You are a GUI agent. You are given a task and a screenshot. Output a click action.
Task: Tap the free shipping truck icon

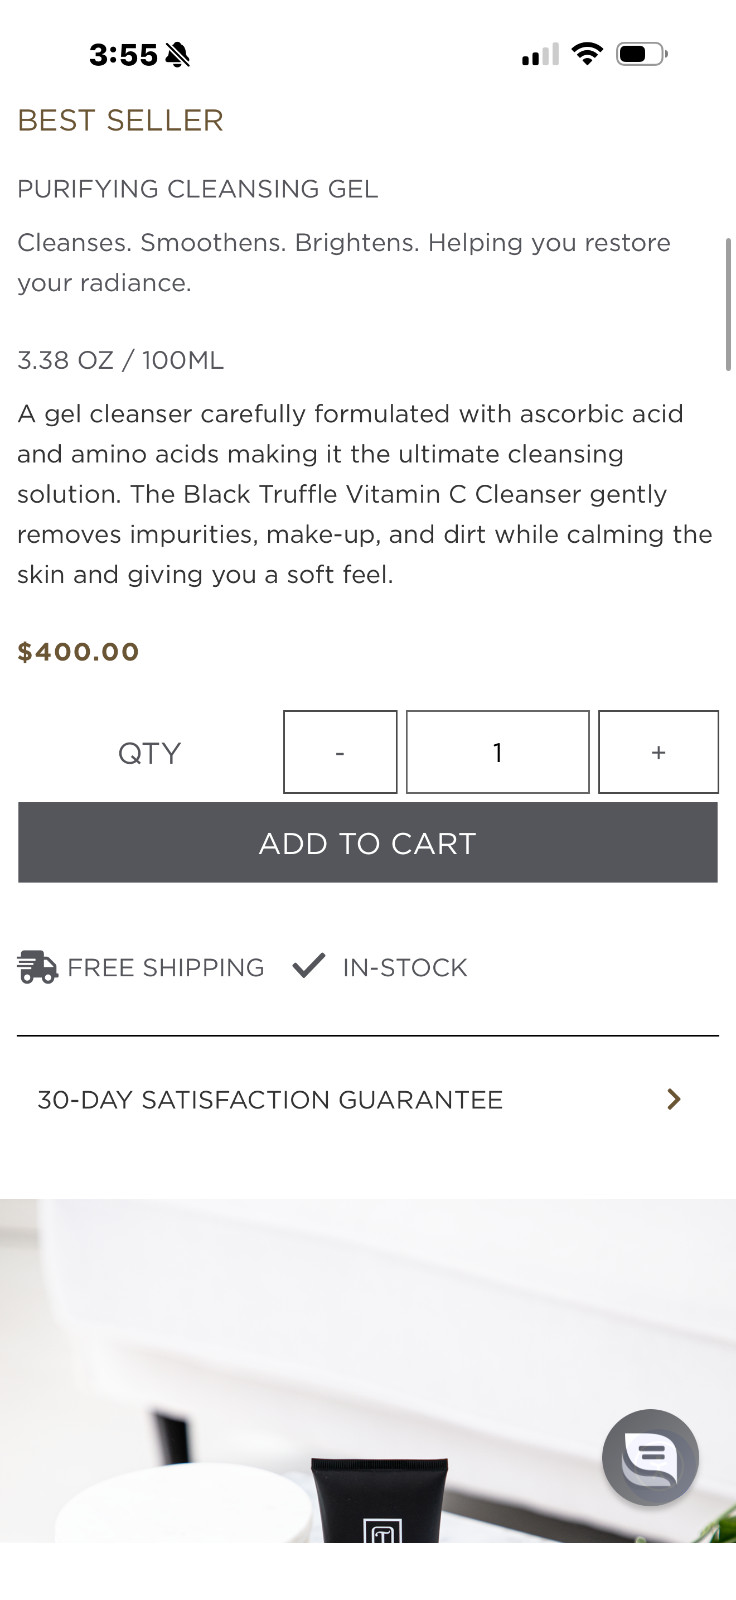click(38, 967)
